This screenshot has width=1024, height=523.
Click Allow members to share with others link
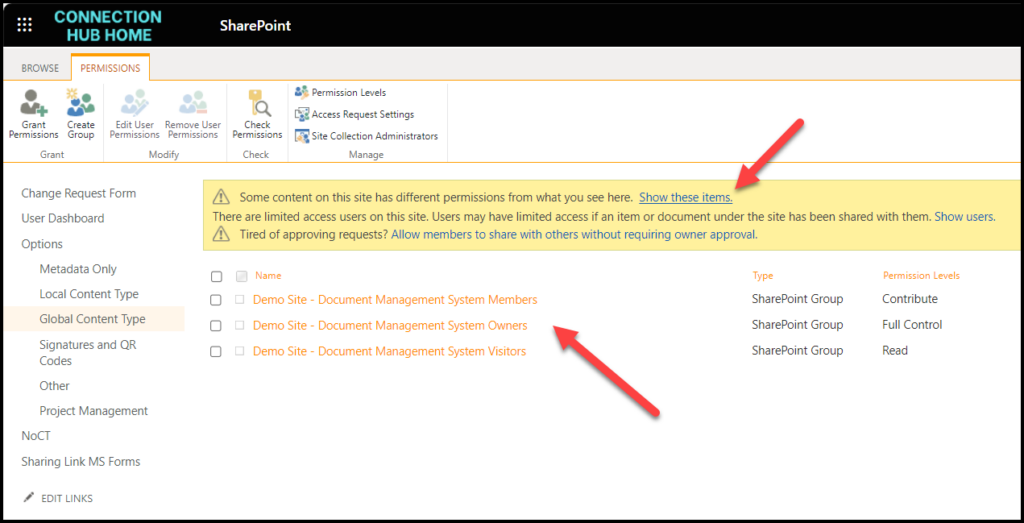click(574, 234)
